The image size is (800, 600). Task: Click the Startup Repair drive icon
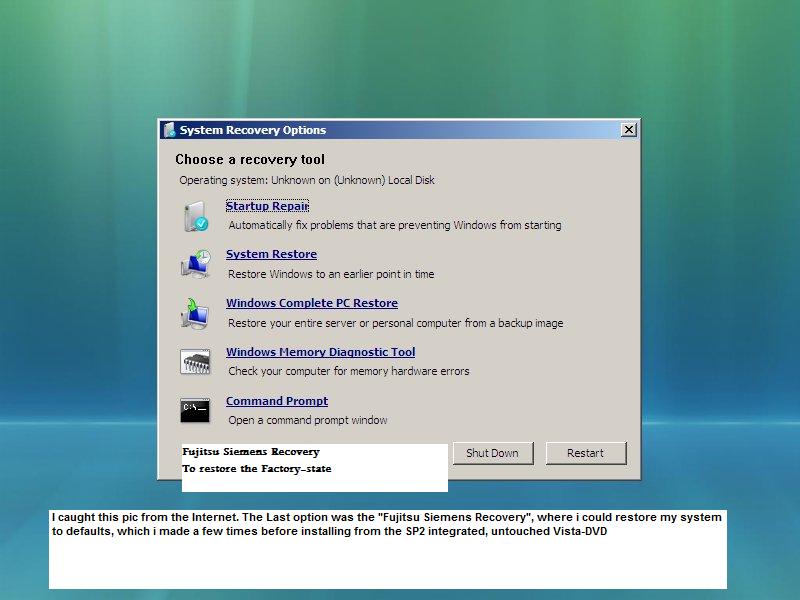pyautogui.click(x=196, y=216)
